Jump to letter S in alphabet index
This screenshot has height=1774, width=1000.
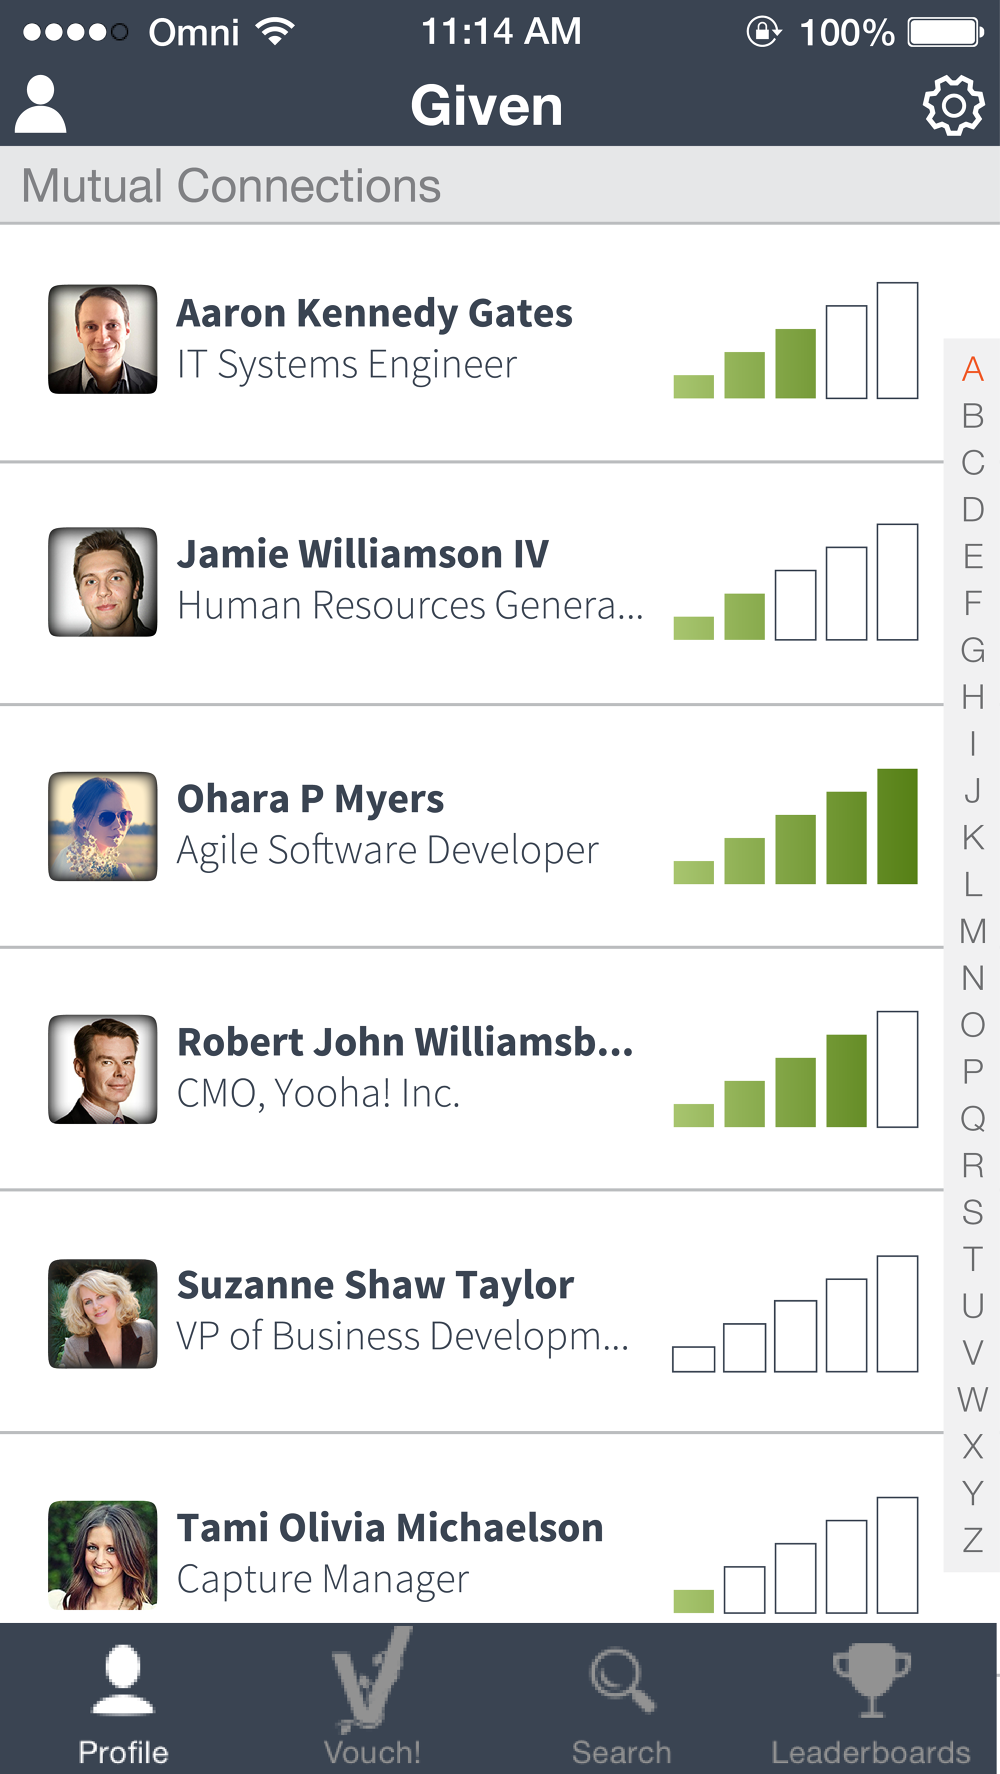tap(973, 1212)
